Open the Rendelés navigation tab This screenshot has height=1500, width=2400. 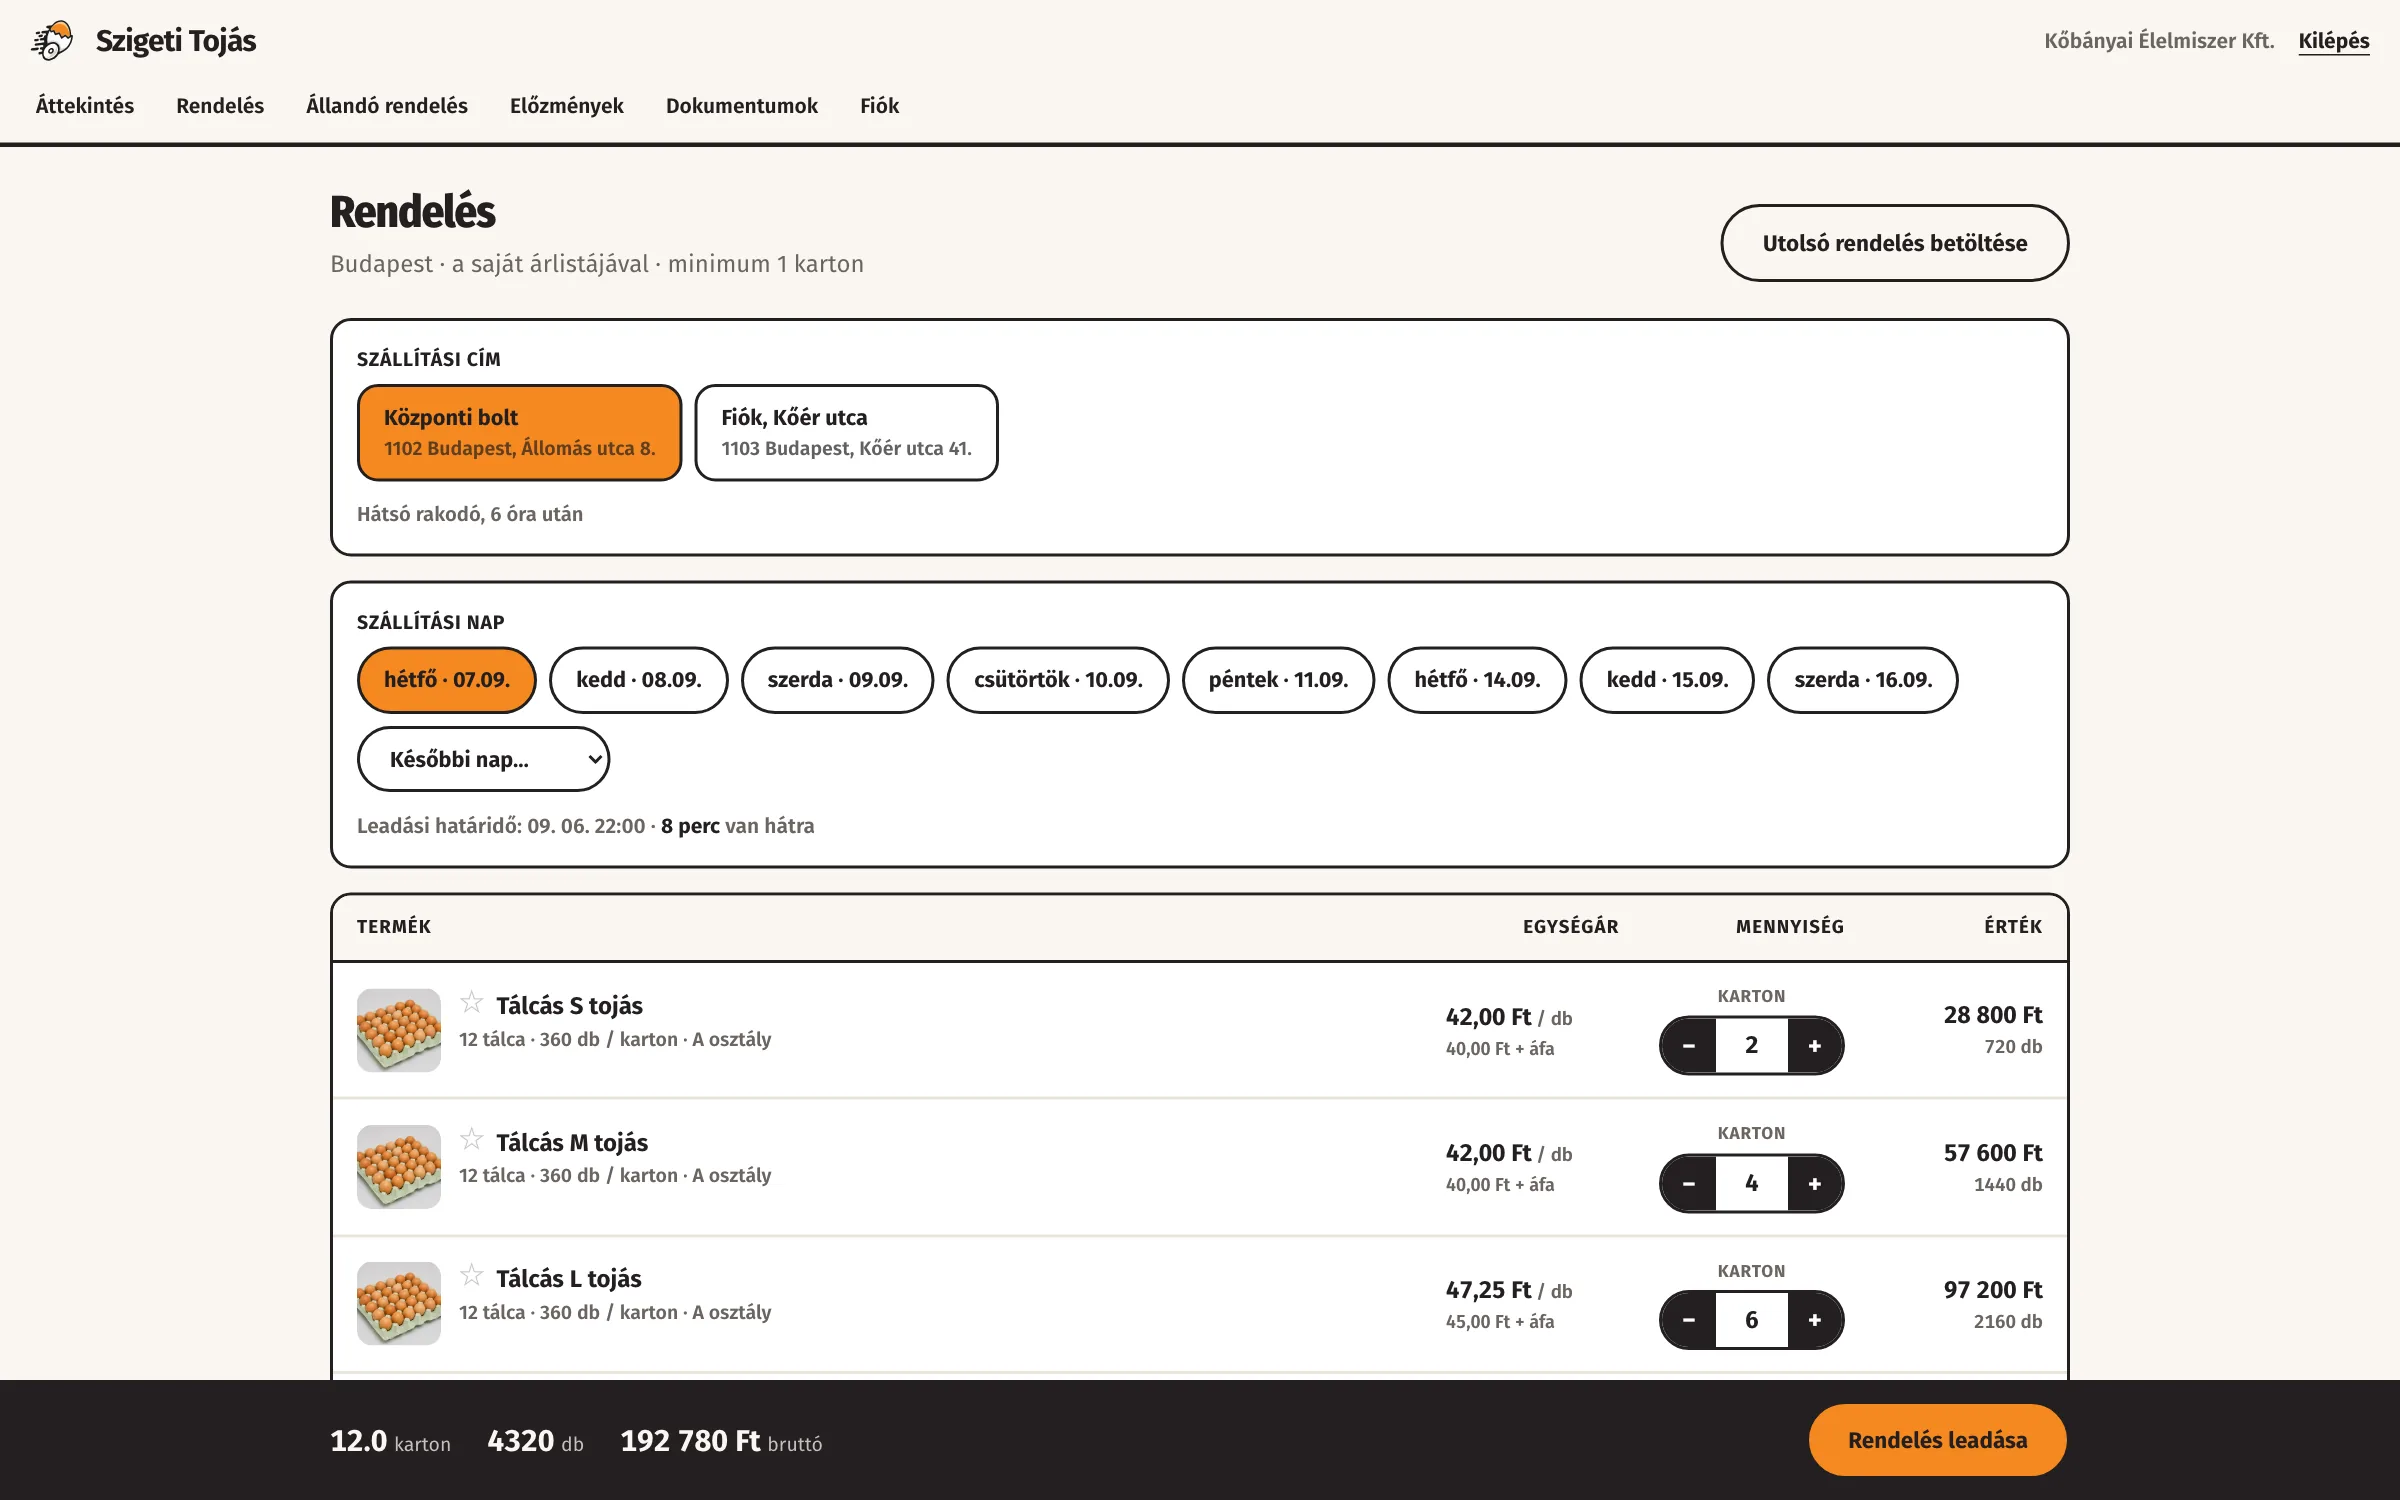point(220,106)
